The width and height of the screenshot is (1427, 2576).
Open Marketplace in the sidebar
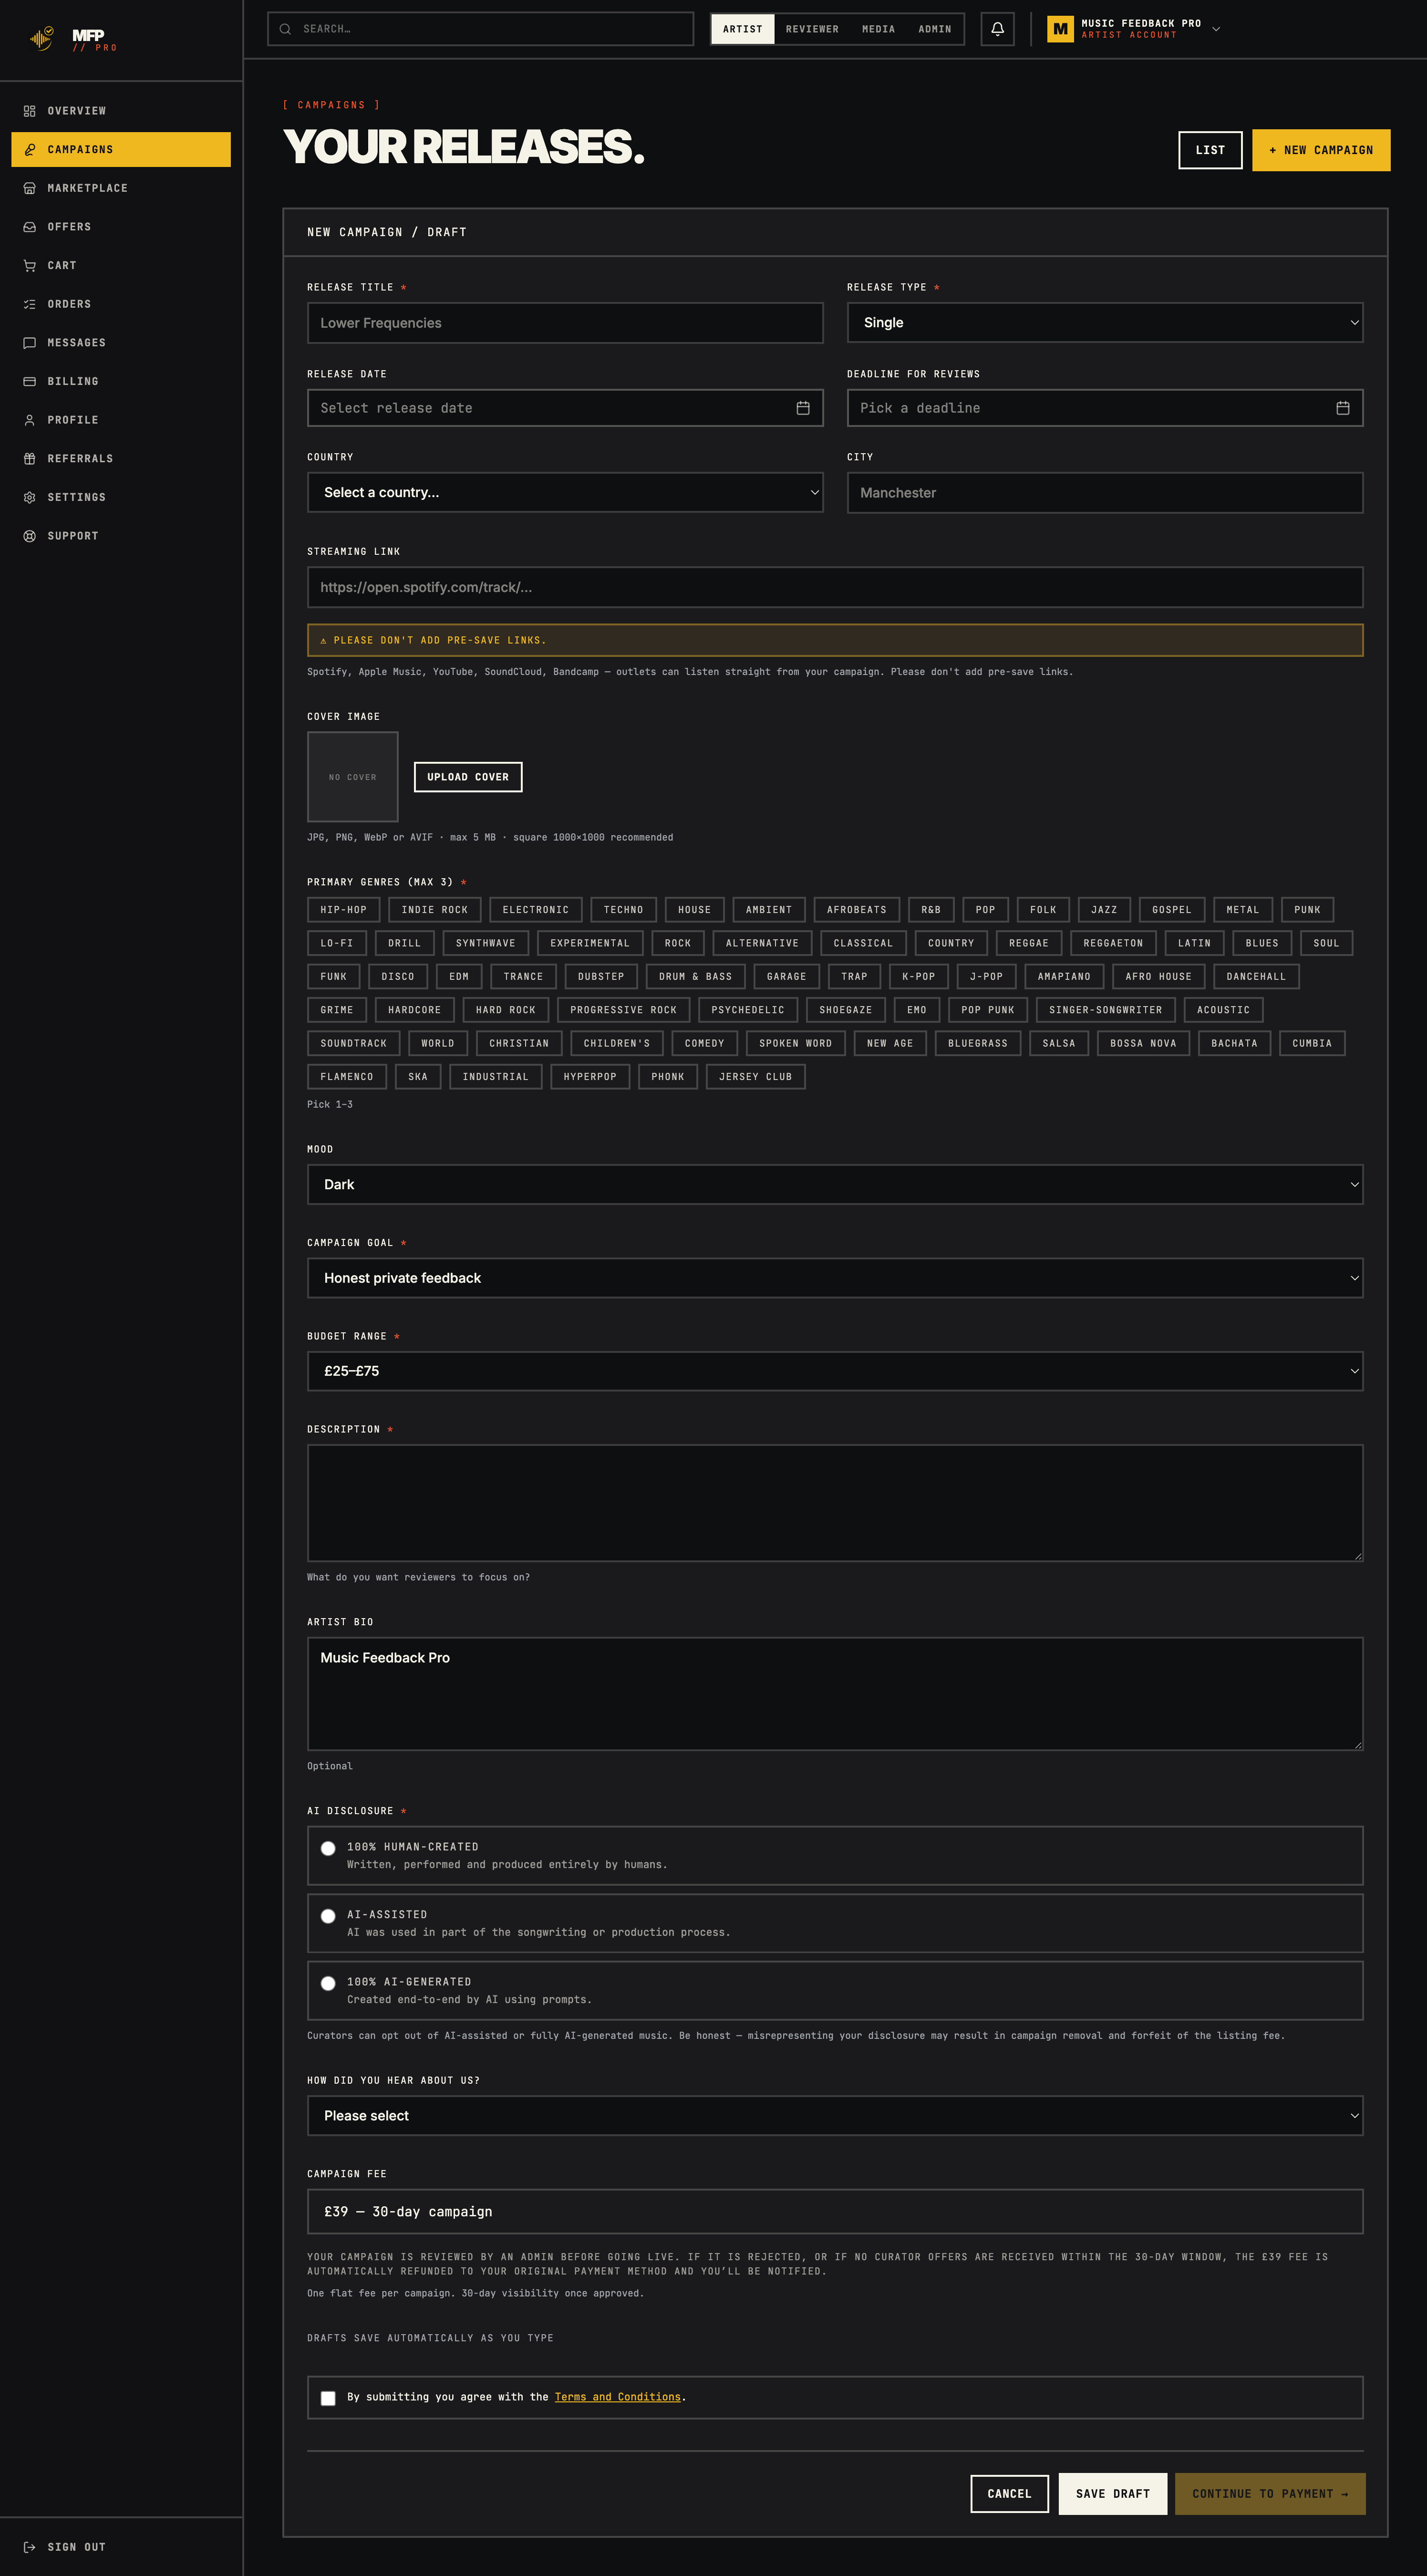(121, 188)
